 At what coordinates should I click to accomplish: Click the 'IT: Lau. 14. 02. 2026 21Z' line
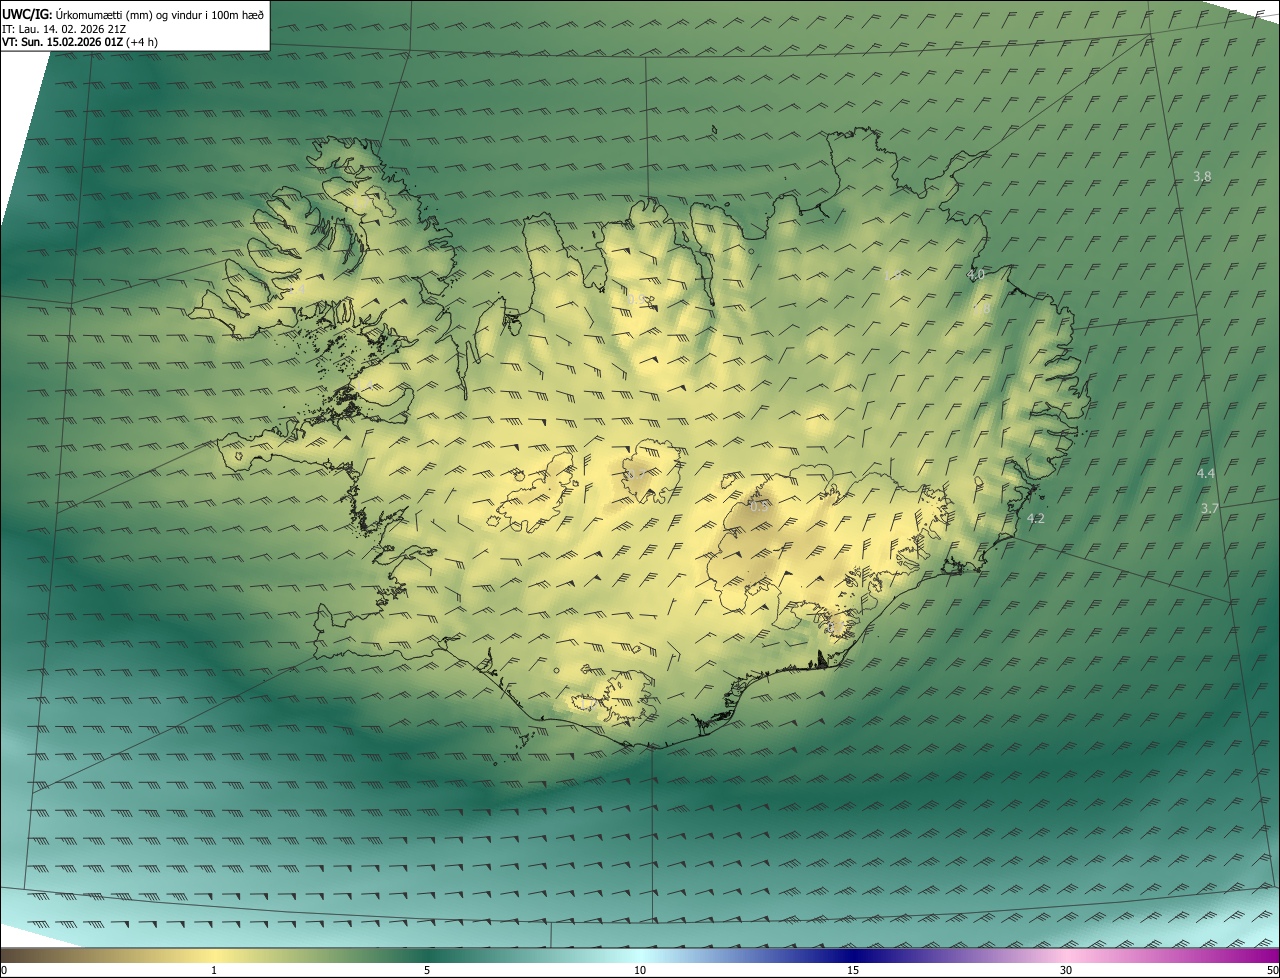pos(64,29)
